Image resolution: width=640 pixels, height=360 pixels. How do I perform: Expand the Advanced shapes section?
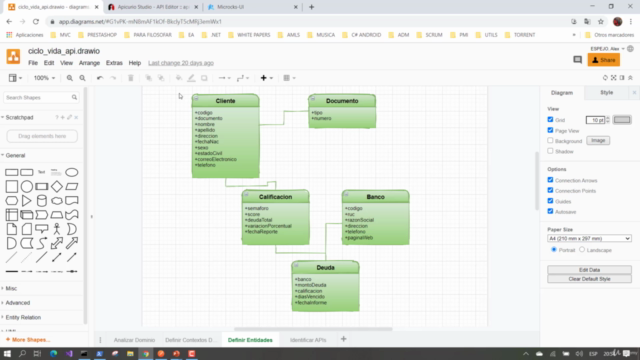click(18, 303)
